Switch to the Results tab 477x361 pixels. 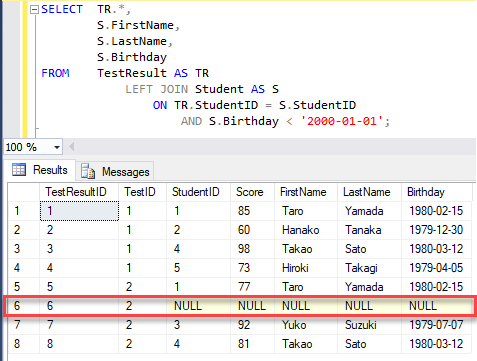tap(40, 170)
